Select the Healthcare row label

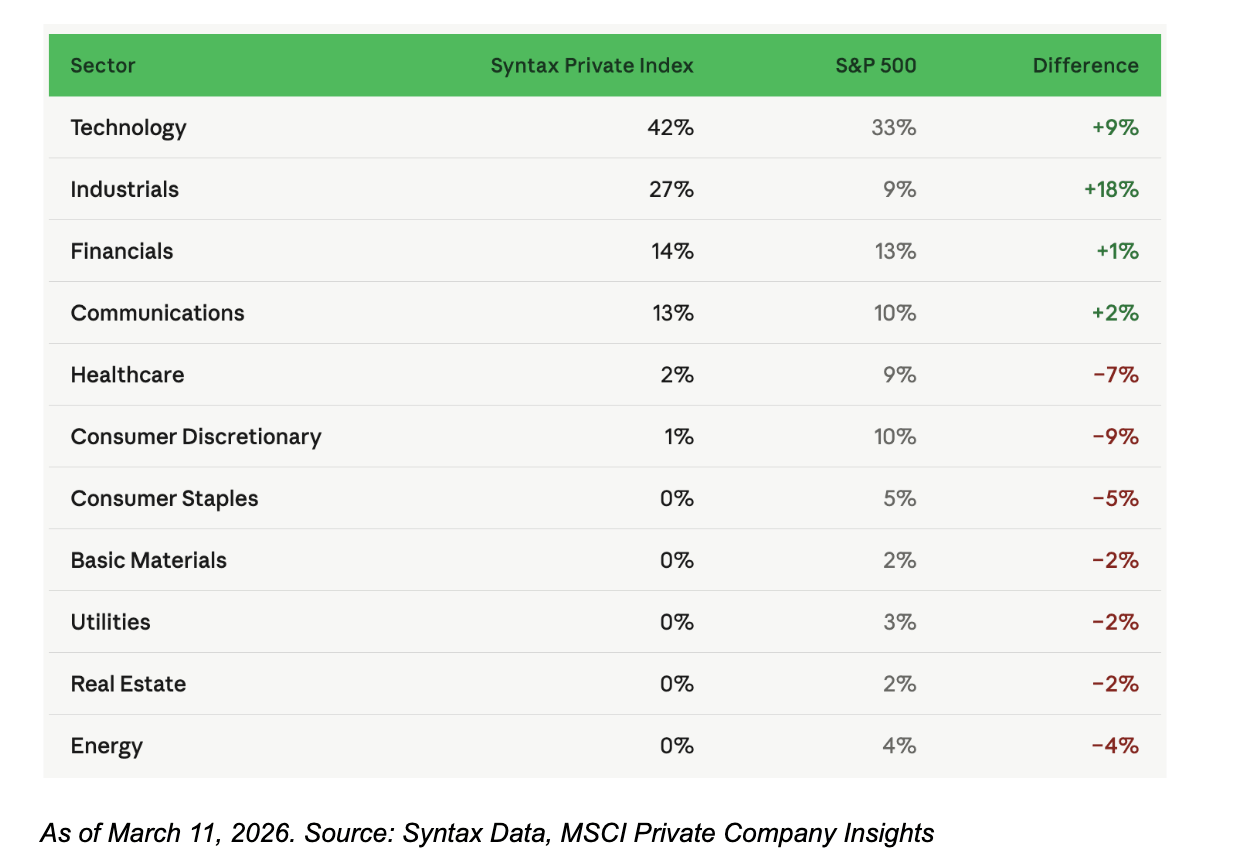click(128, 375)
